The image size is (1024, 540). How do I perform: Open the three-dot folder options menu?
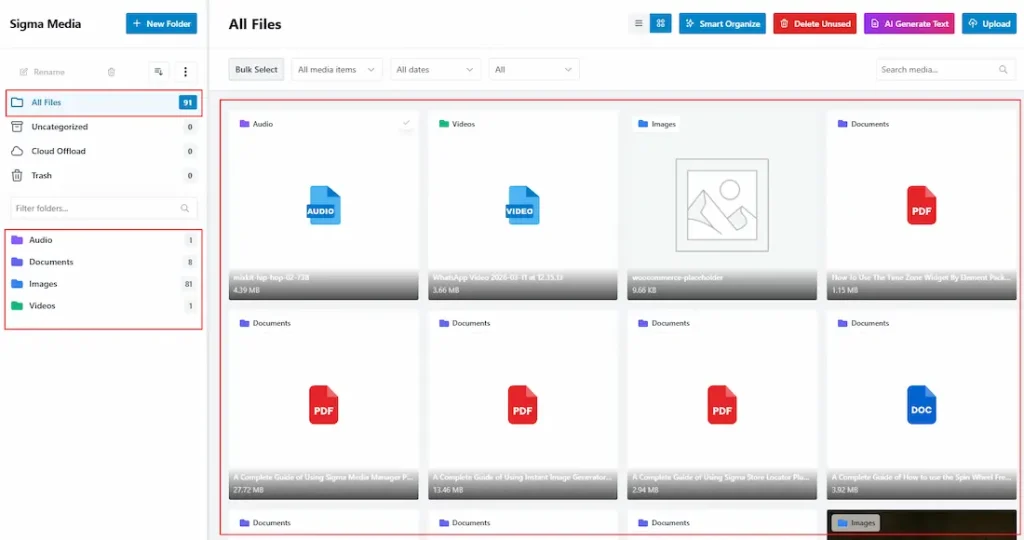(185, 72)
